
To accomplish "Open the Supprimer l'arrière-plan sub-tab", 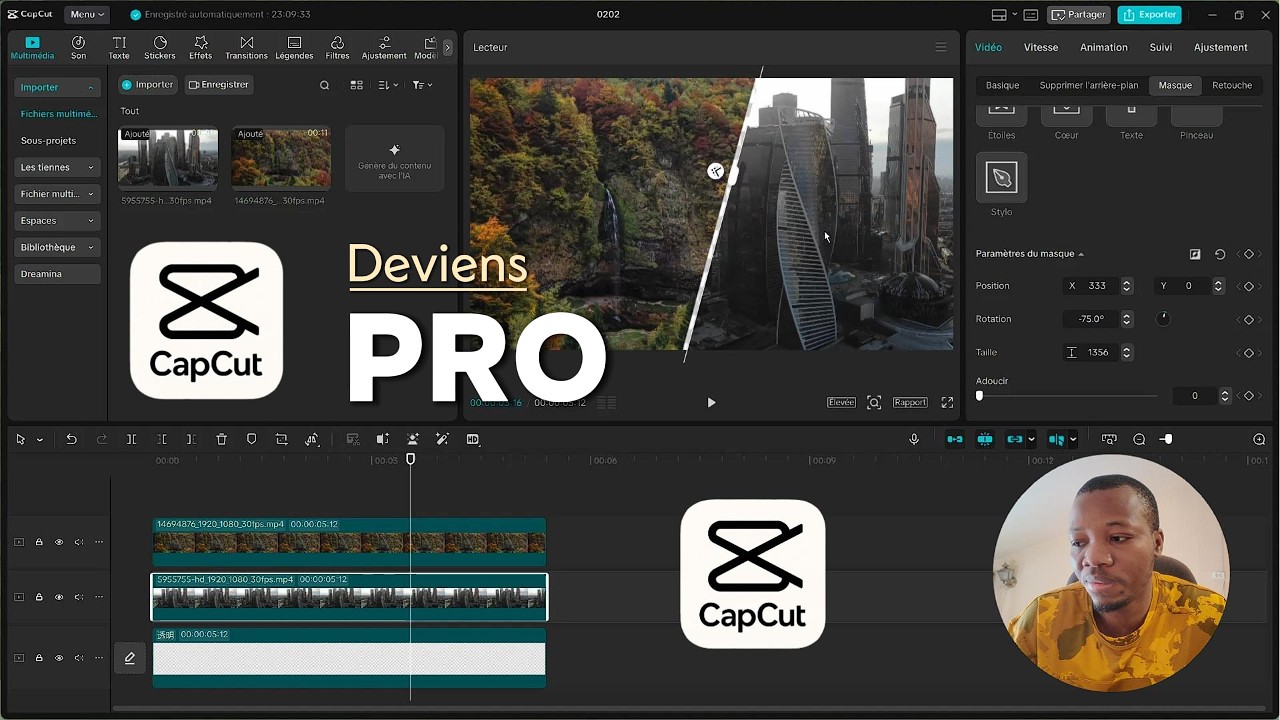I will click(x=1088, y=85).
